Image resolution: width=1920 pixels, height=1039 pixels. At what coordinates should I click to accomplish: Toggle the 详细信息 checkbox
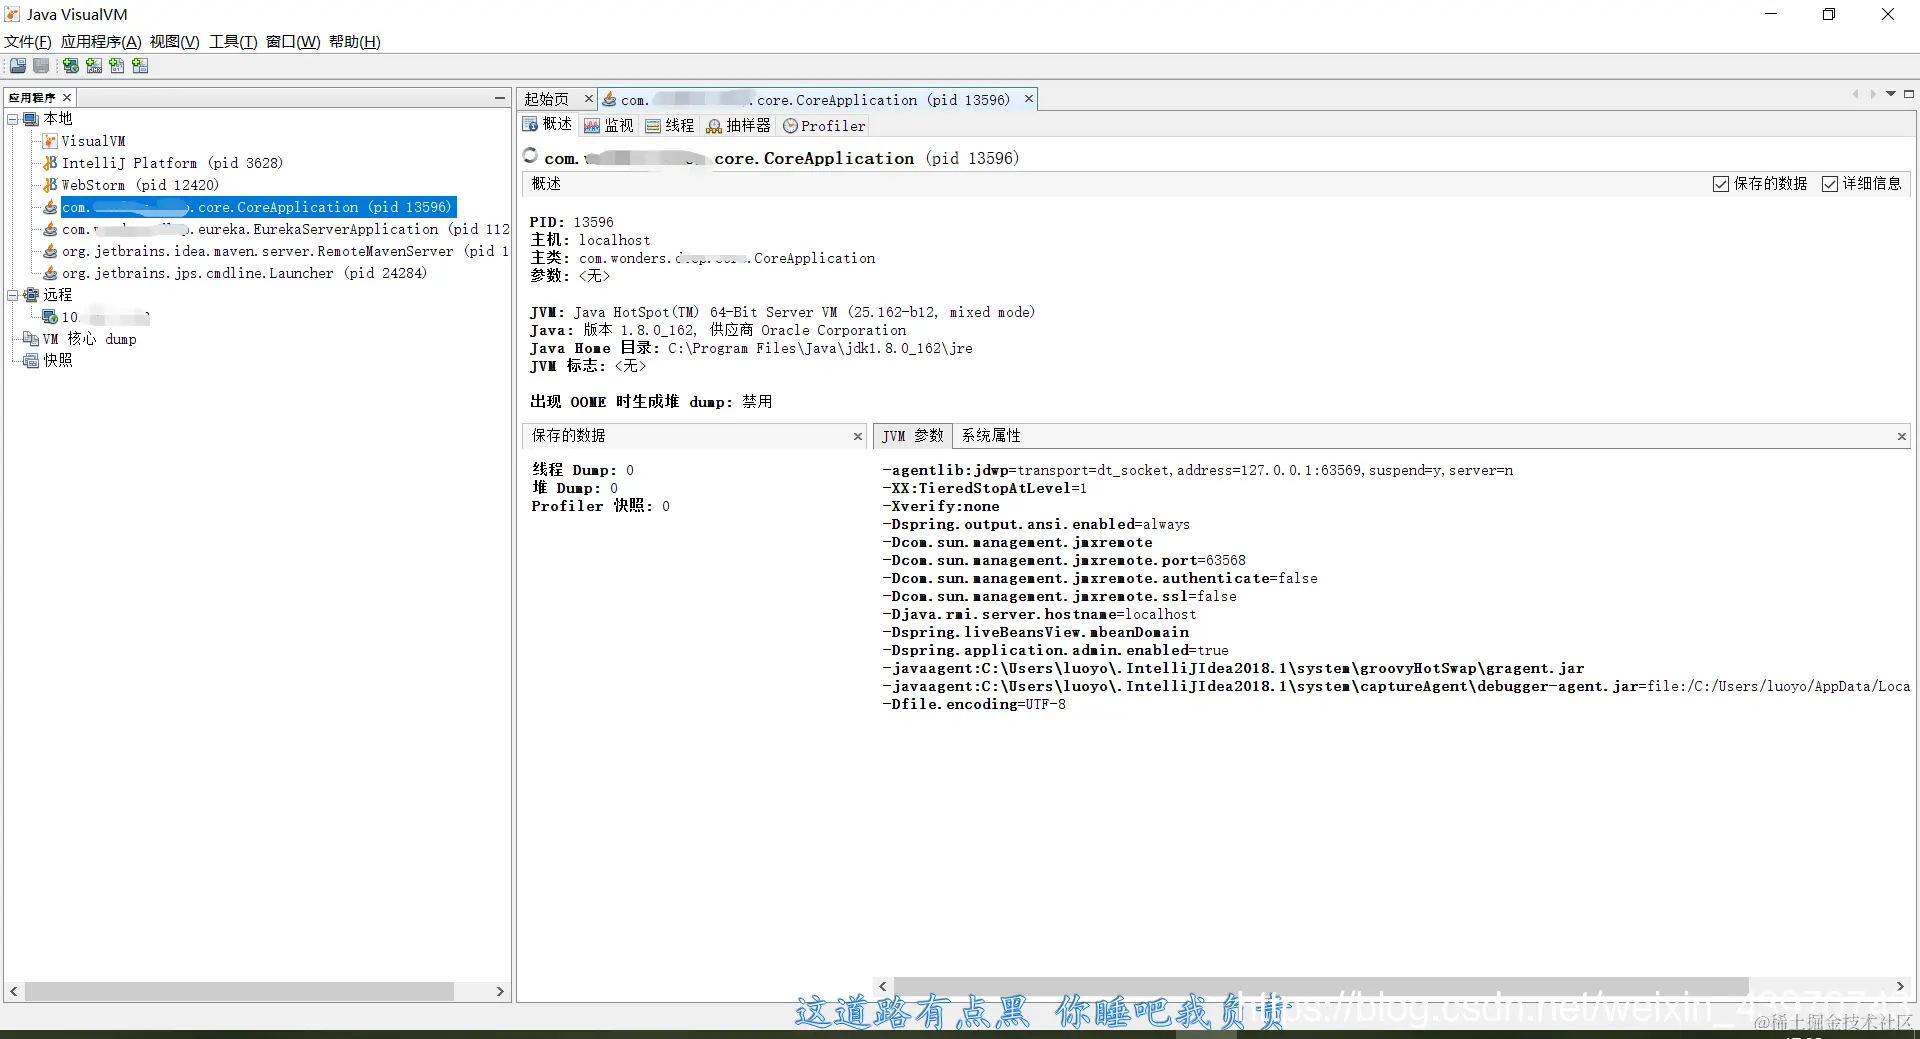pos(1830,184)
